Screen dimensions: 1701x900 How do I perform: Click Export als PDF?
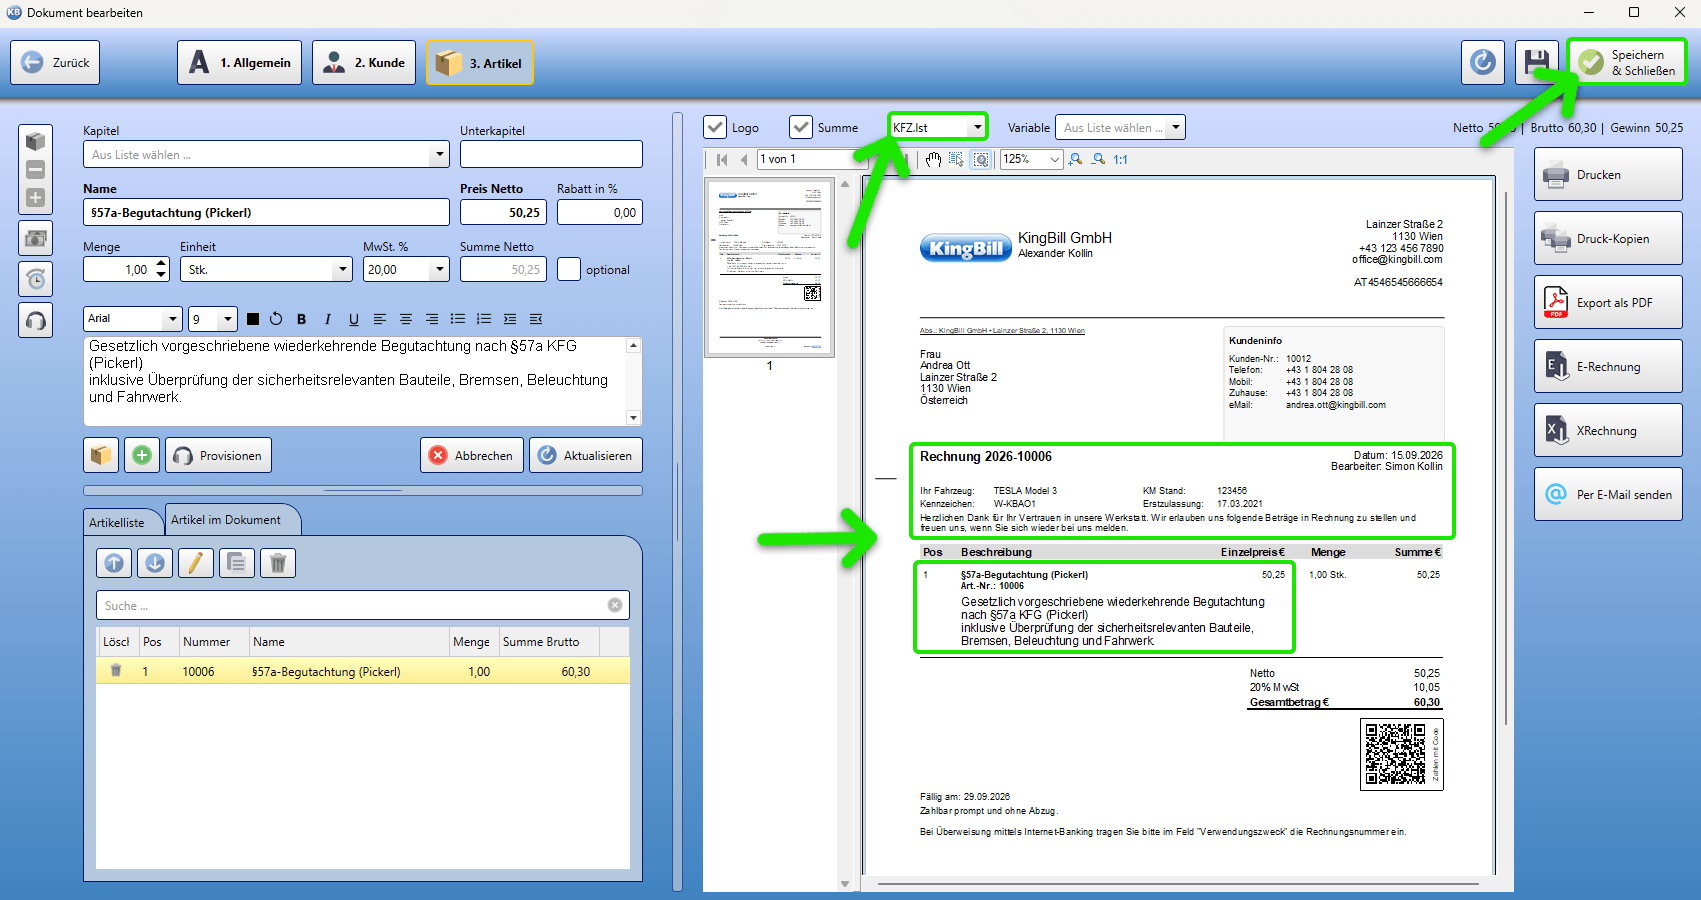click(1608, 302)
